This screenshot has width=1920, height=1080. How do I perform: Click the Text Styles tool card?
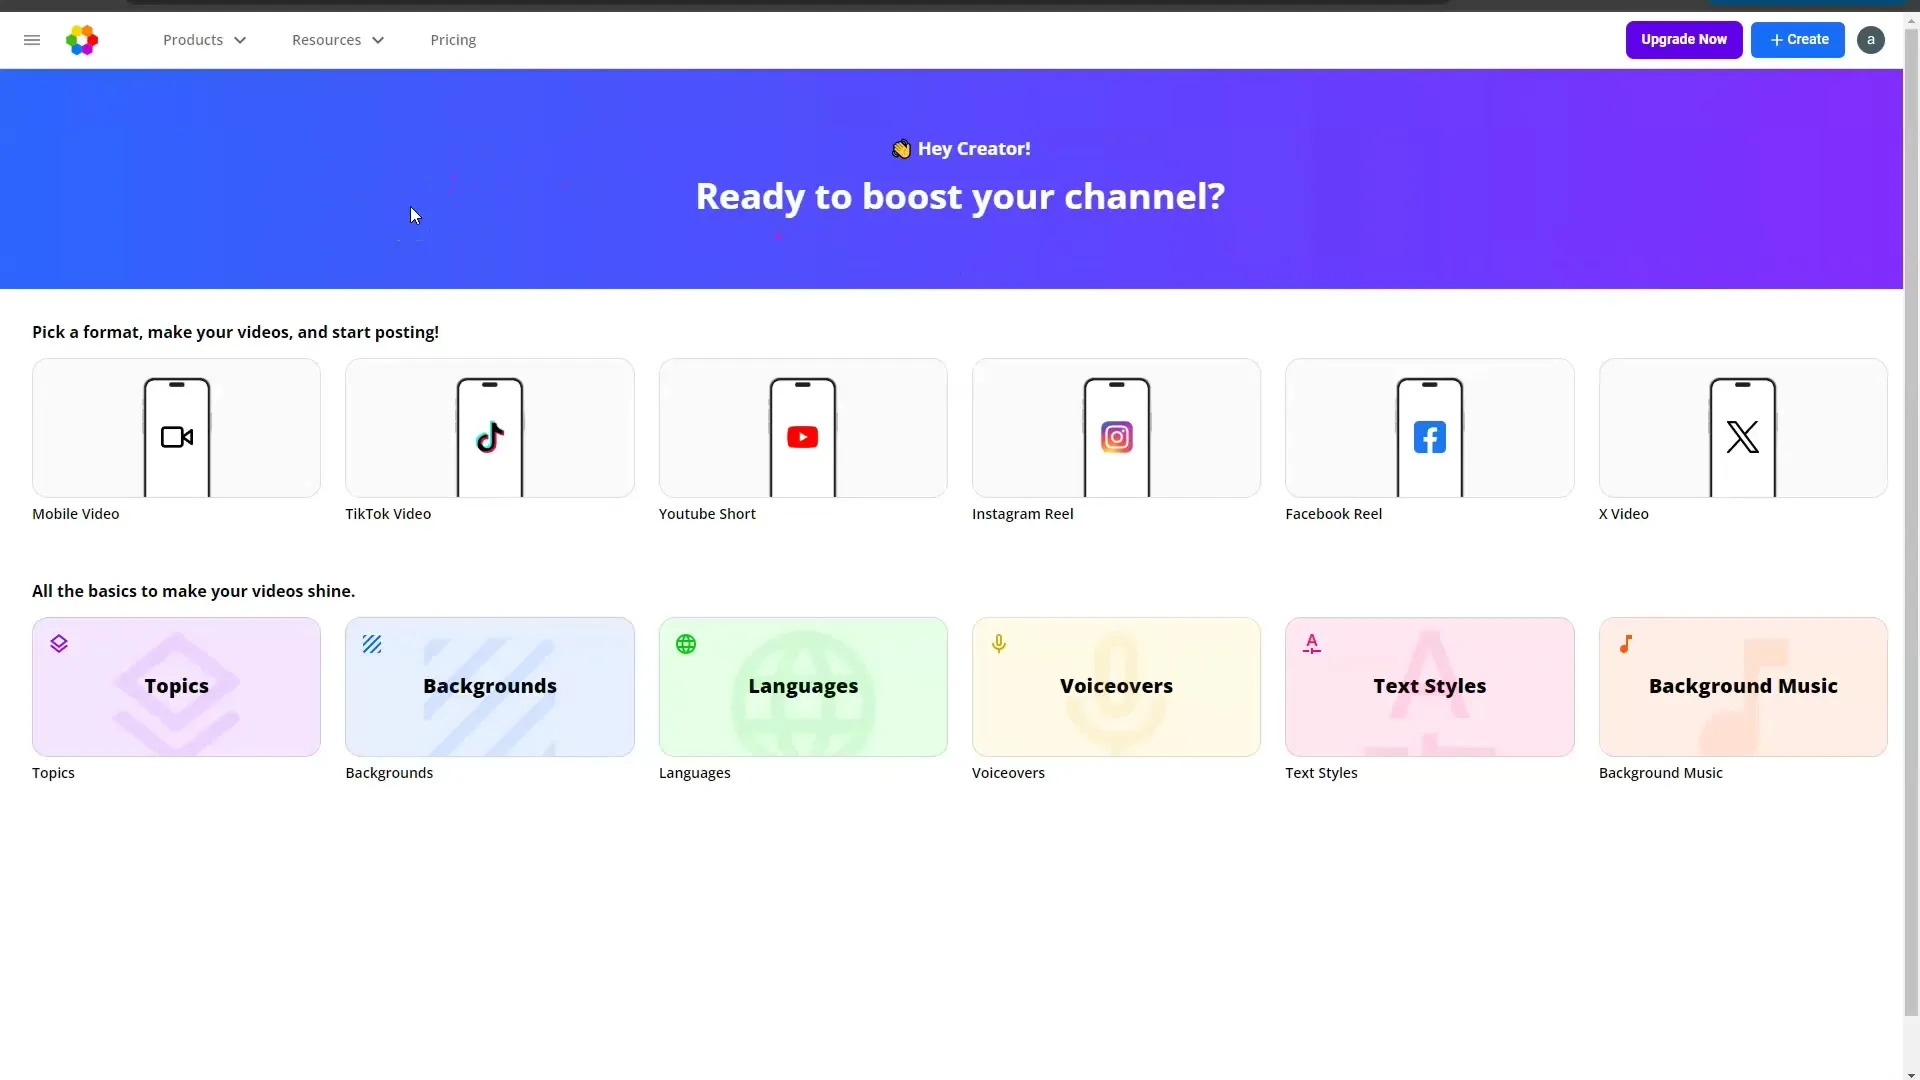1429,686
